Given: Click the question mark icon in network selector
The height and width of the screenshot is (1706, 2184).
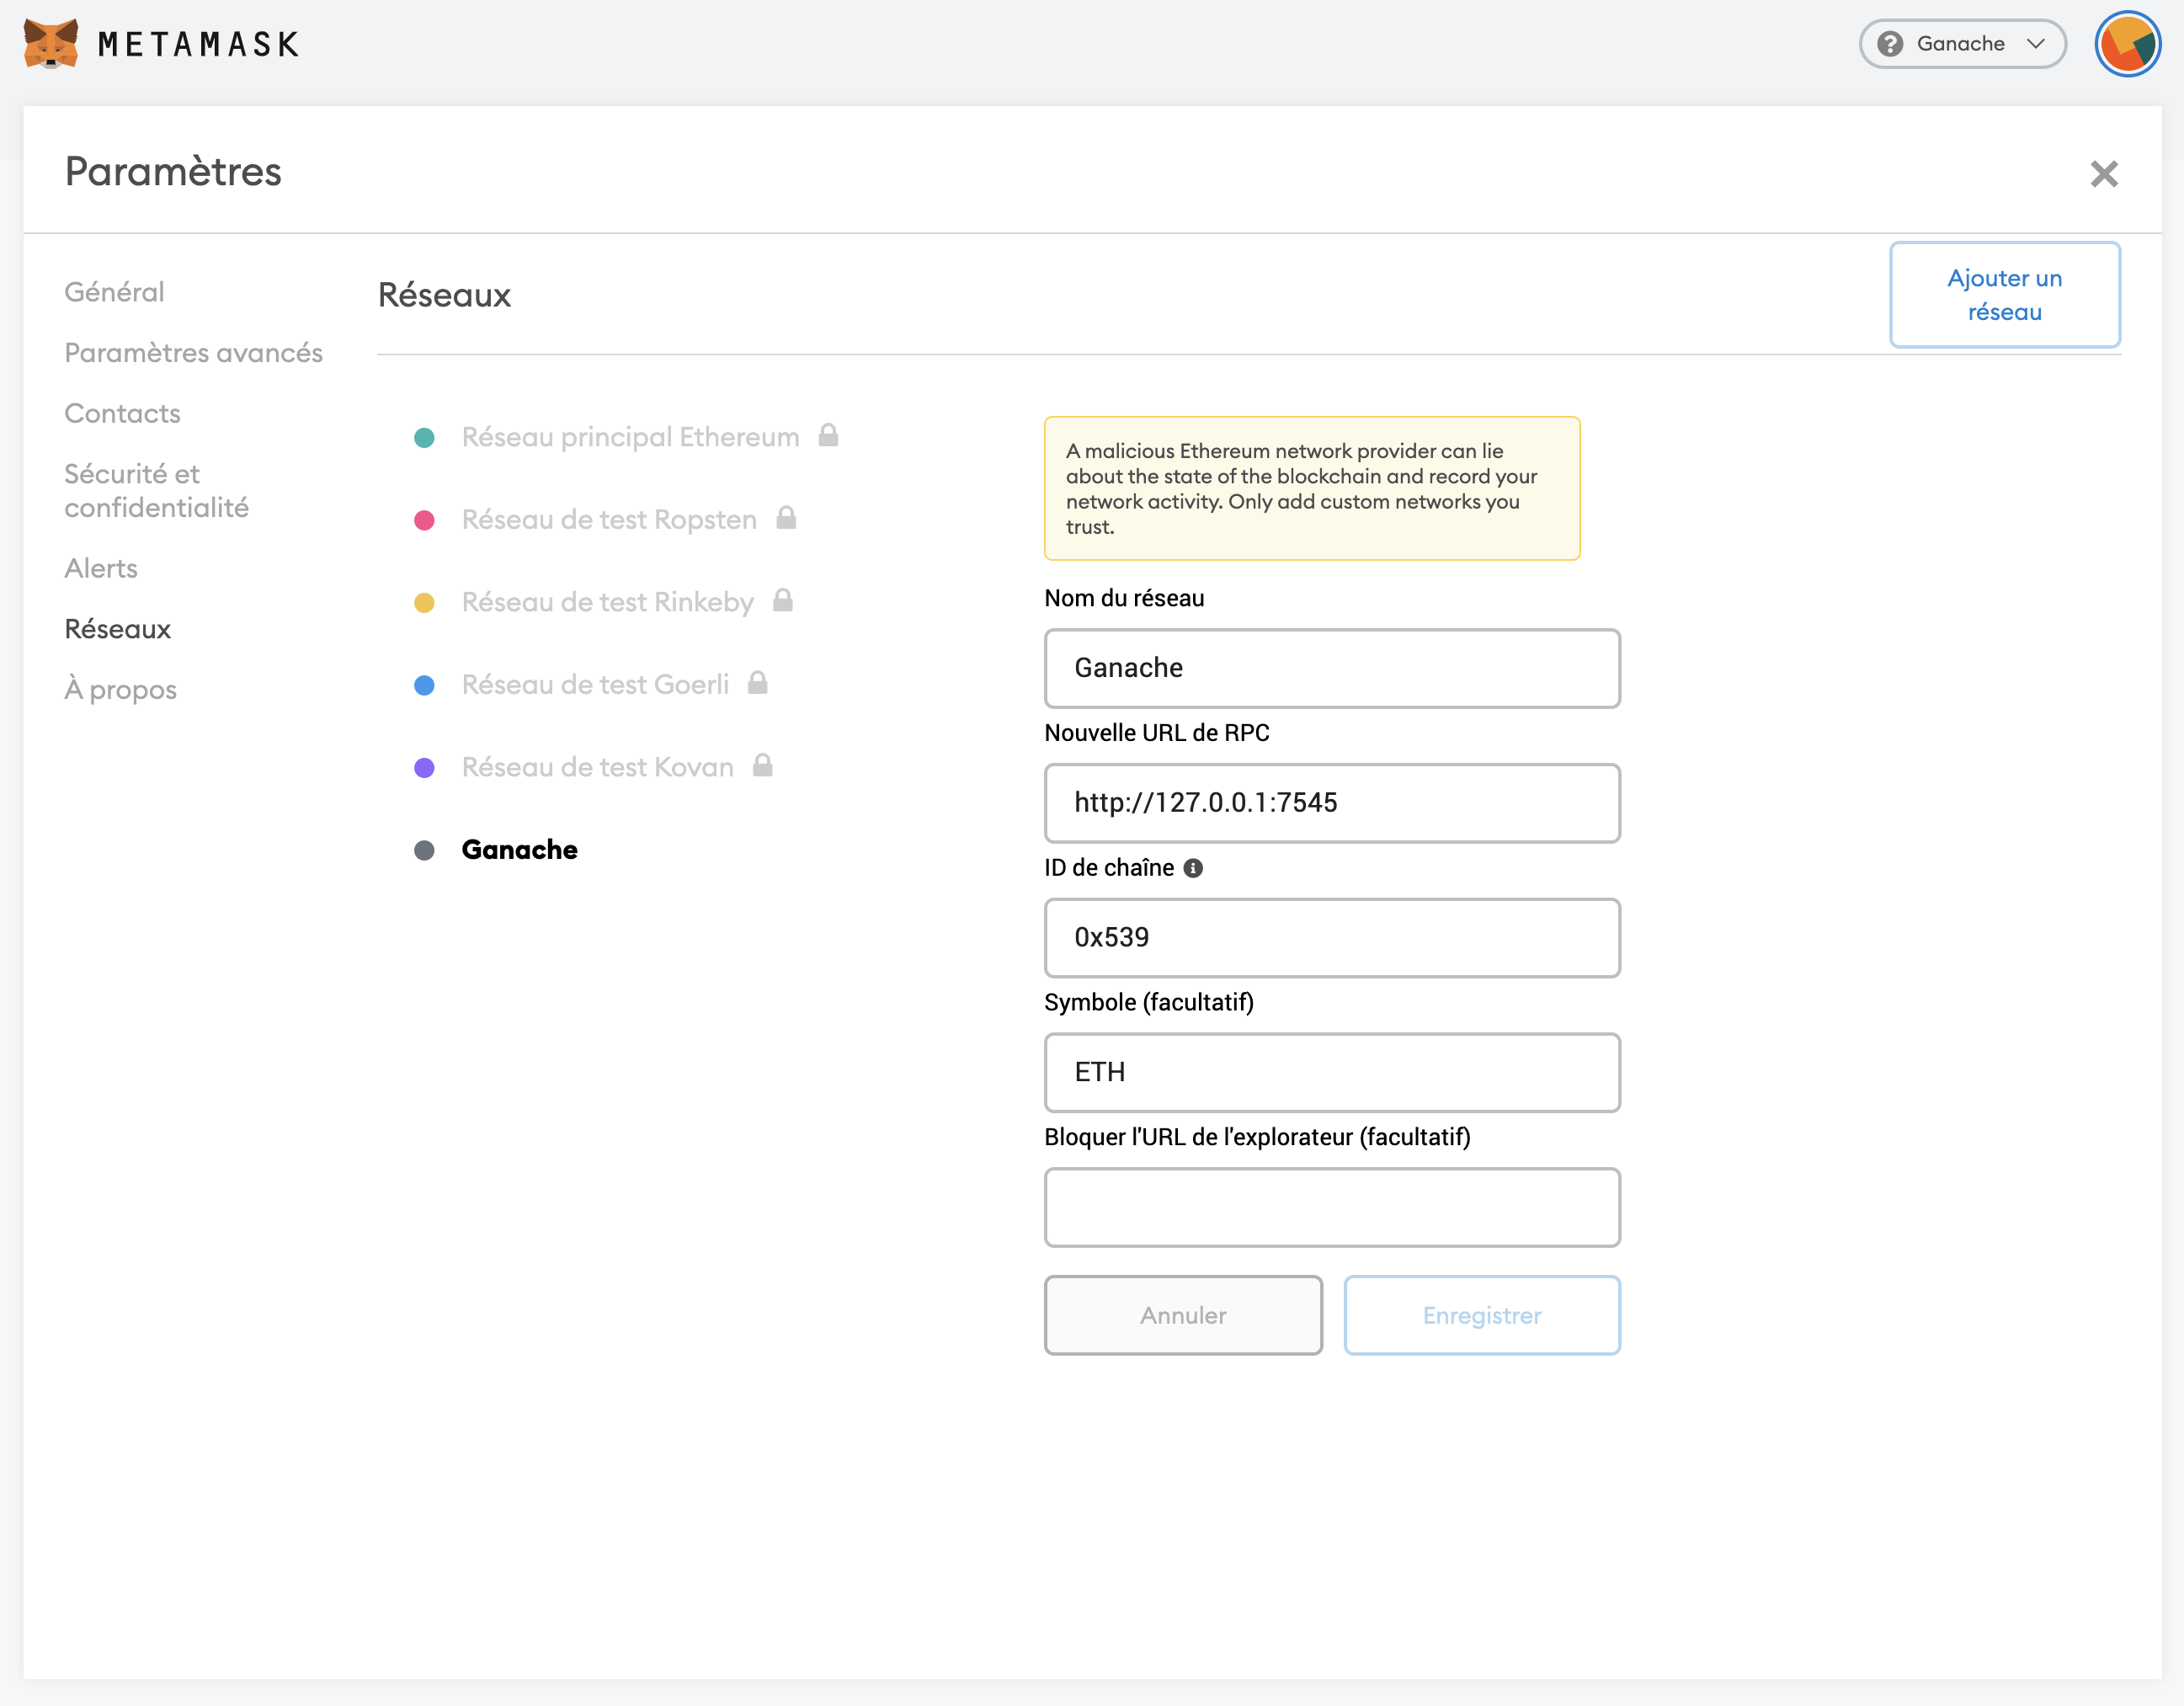Looking at the screenshot, I should (x=1889, y=44).
